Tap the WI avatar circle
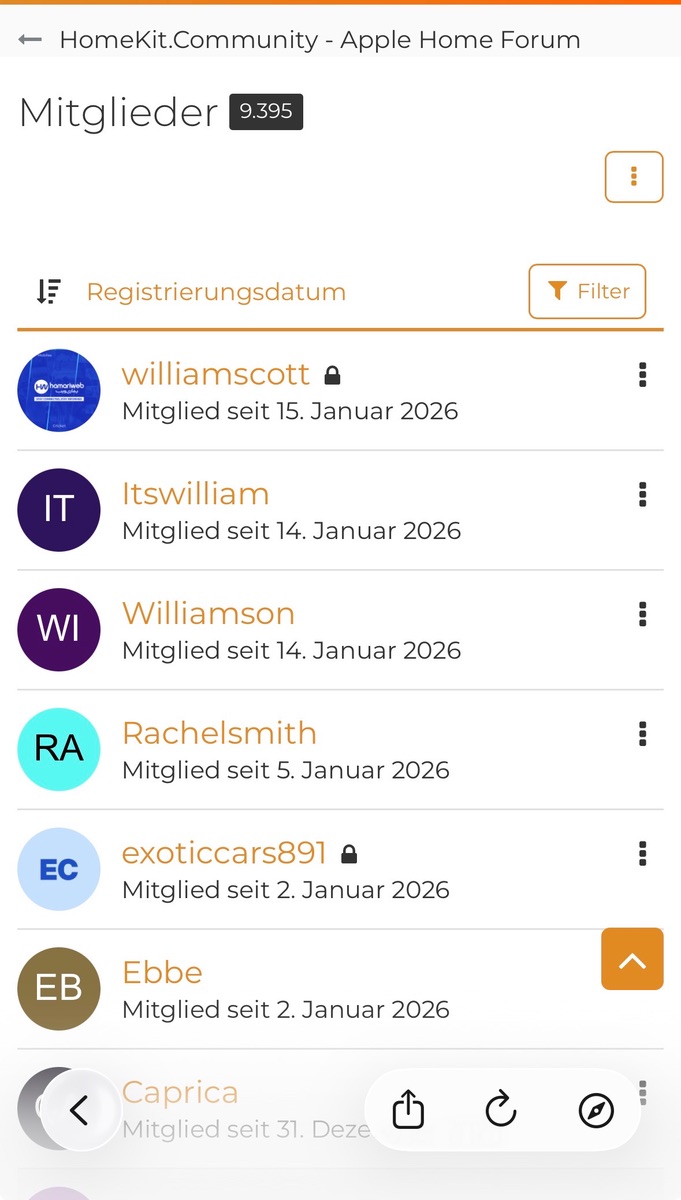681x1200 pixels. [x=59, y=630]
